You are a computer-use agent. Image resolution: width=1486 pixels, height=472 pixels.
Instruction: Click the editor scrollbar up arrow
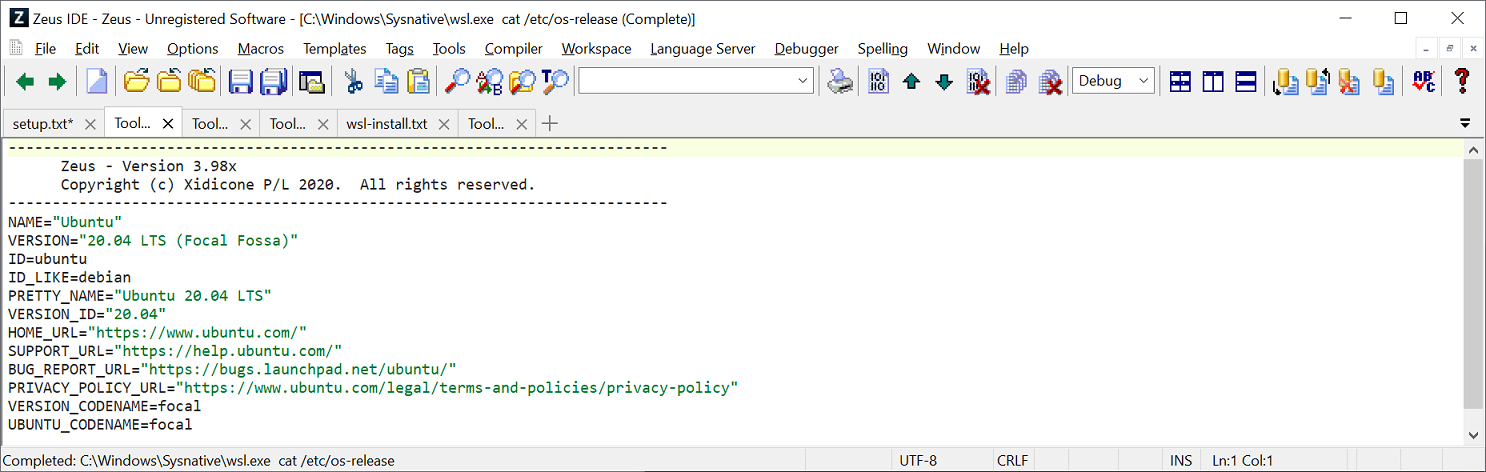pyautogui.click(x=1474, y=149)
